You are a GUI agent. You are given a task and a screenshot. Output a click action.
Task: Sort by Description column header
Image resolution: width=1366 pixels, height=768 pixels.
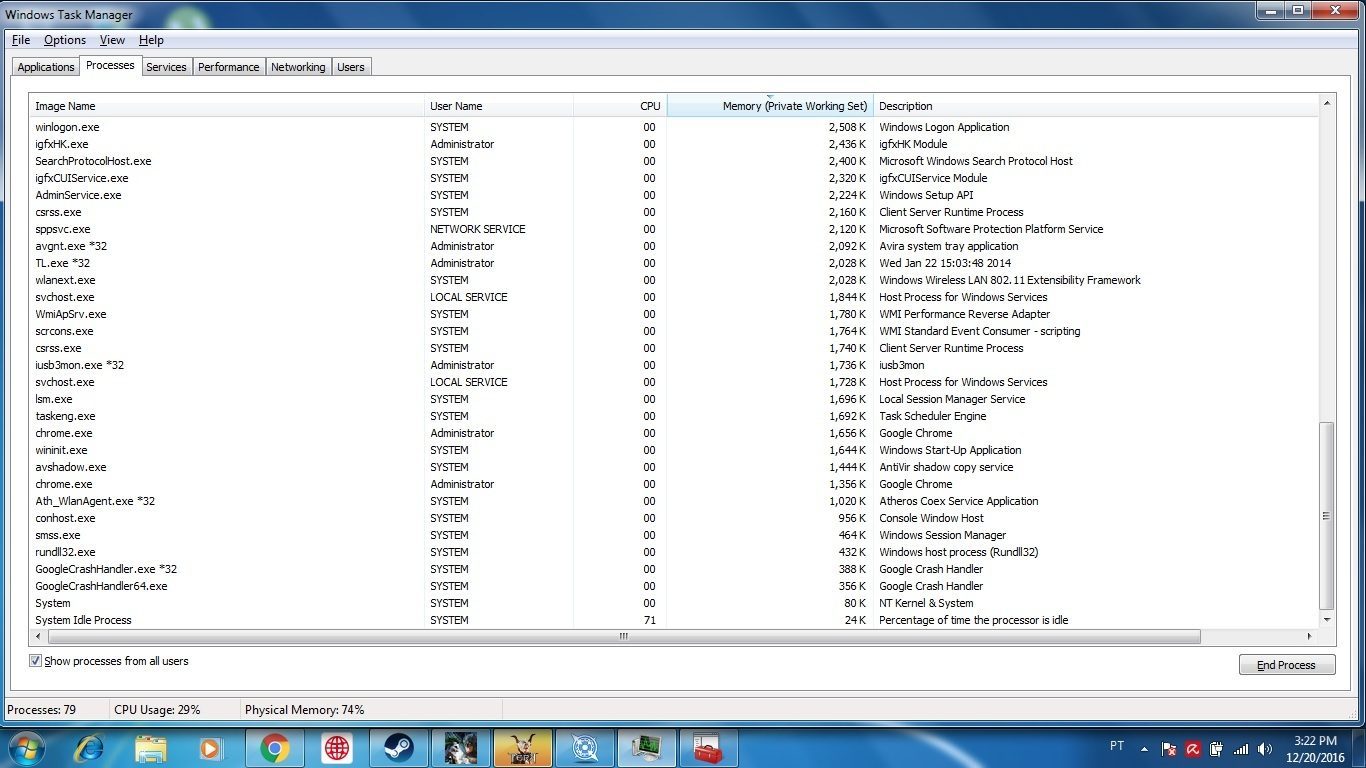point(1096,106)
